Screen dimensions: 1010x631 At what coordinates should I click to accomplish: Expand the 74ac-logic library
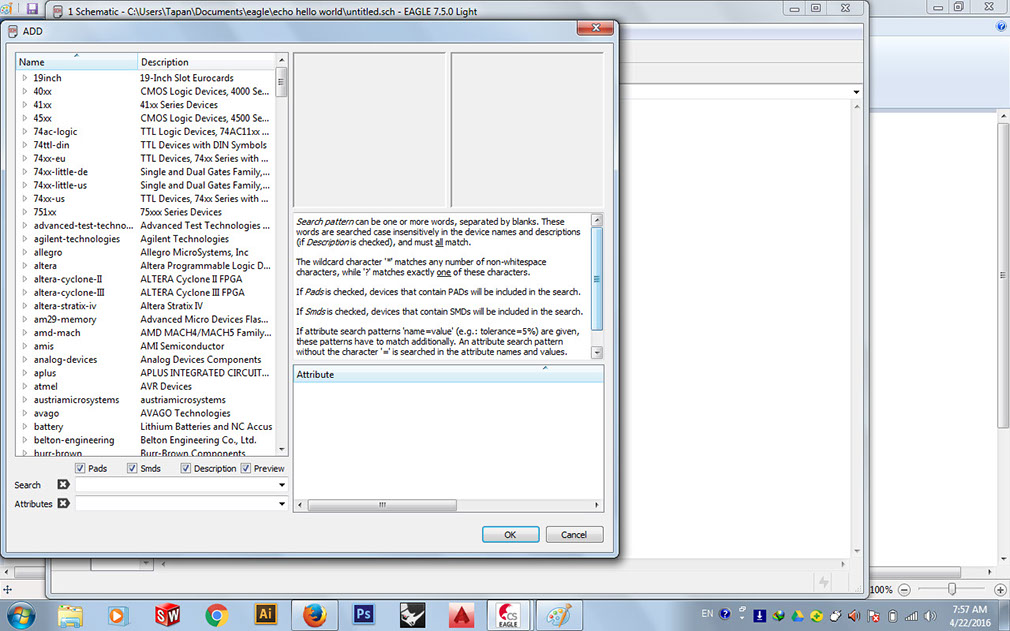(x=24, y=131)
